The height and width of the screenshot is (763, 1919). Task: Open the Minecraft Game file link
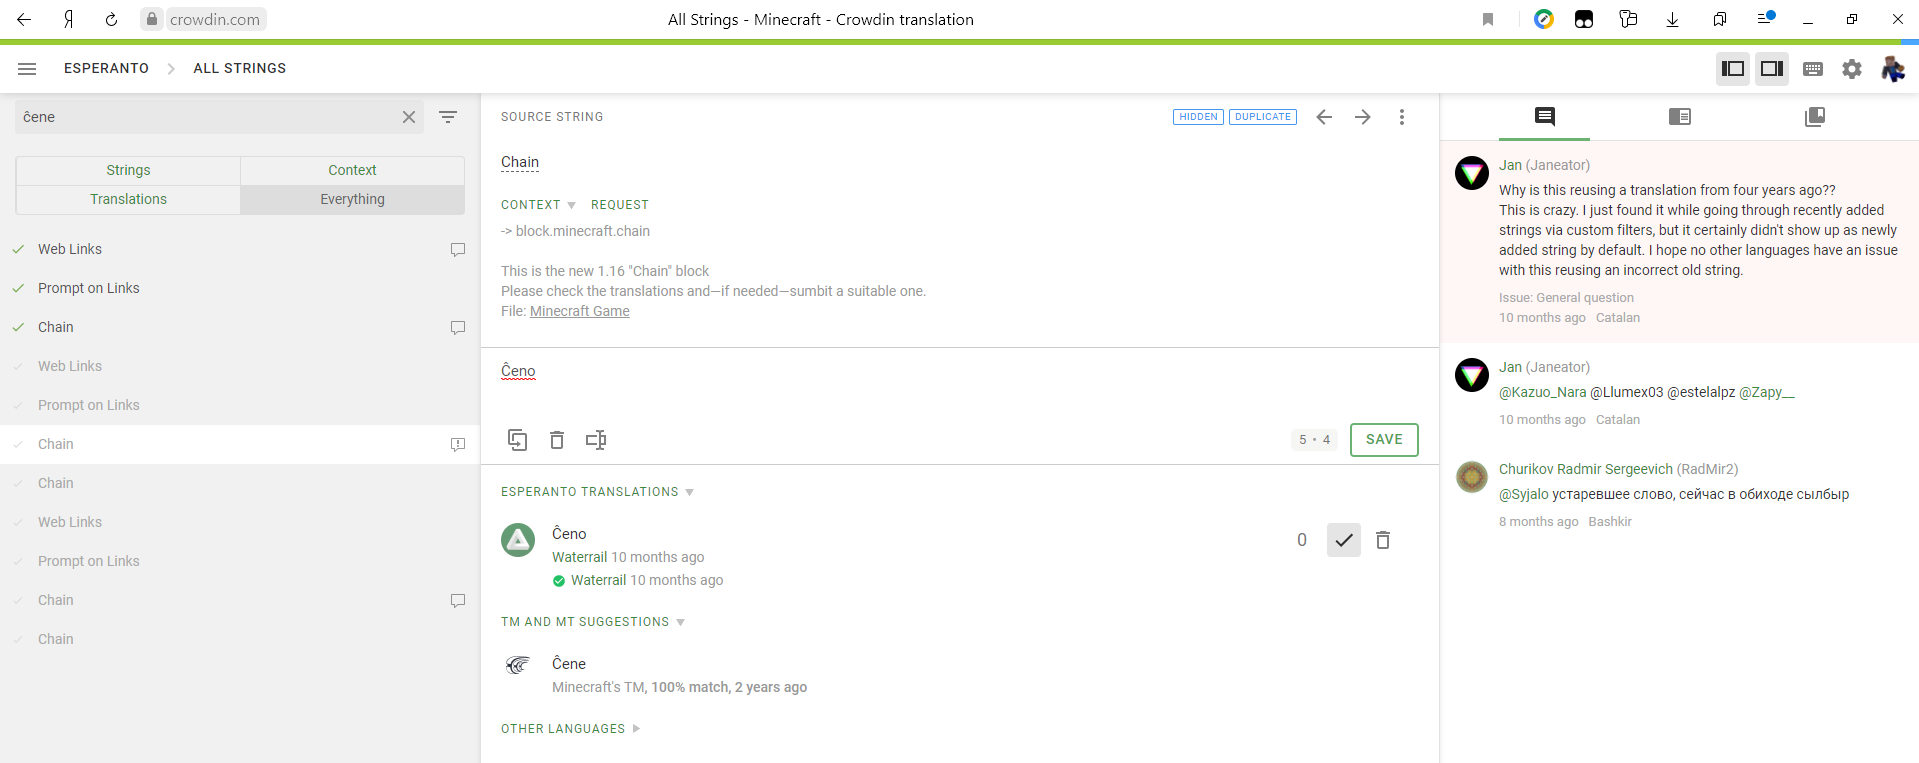pos(580,311)
